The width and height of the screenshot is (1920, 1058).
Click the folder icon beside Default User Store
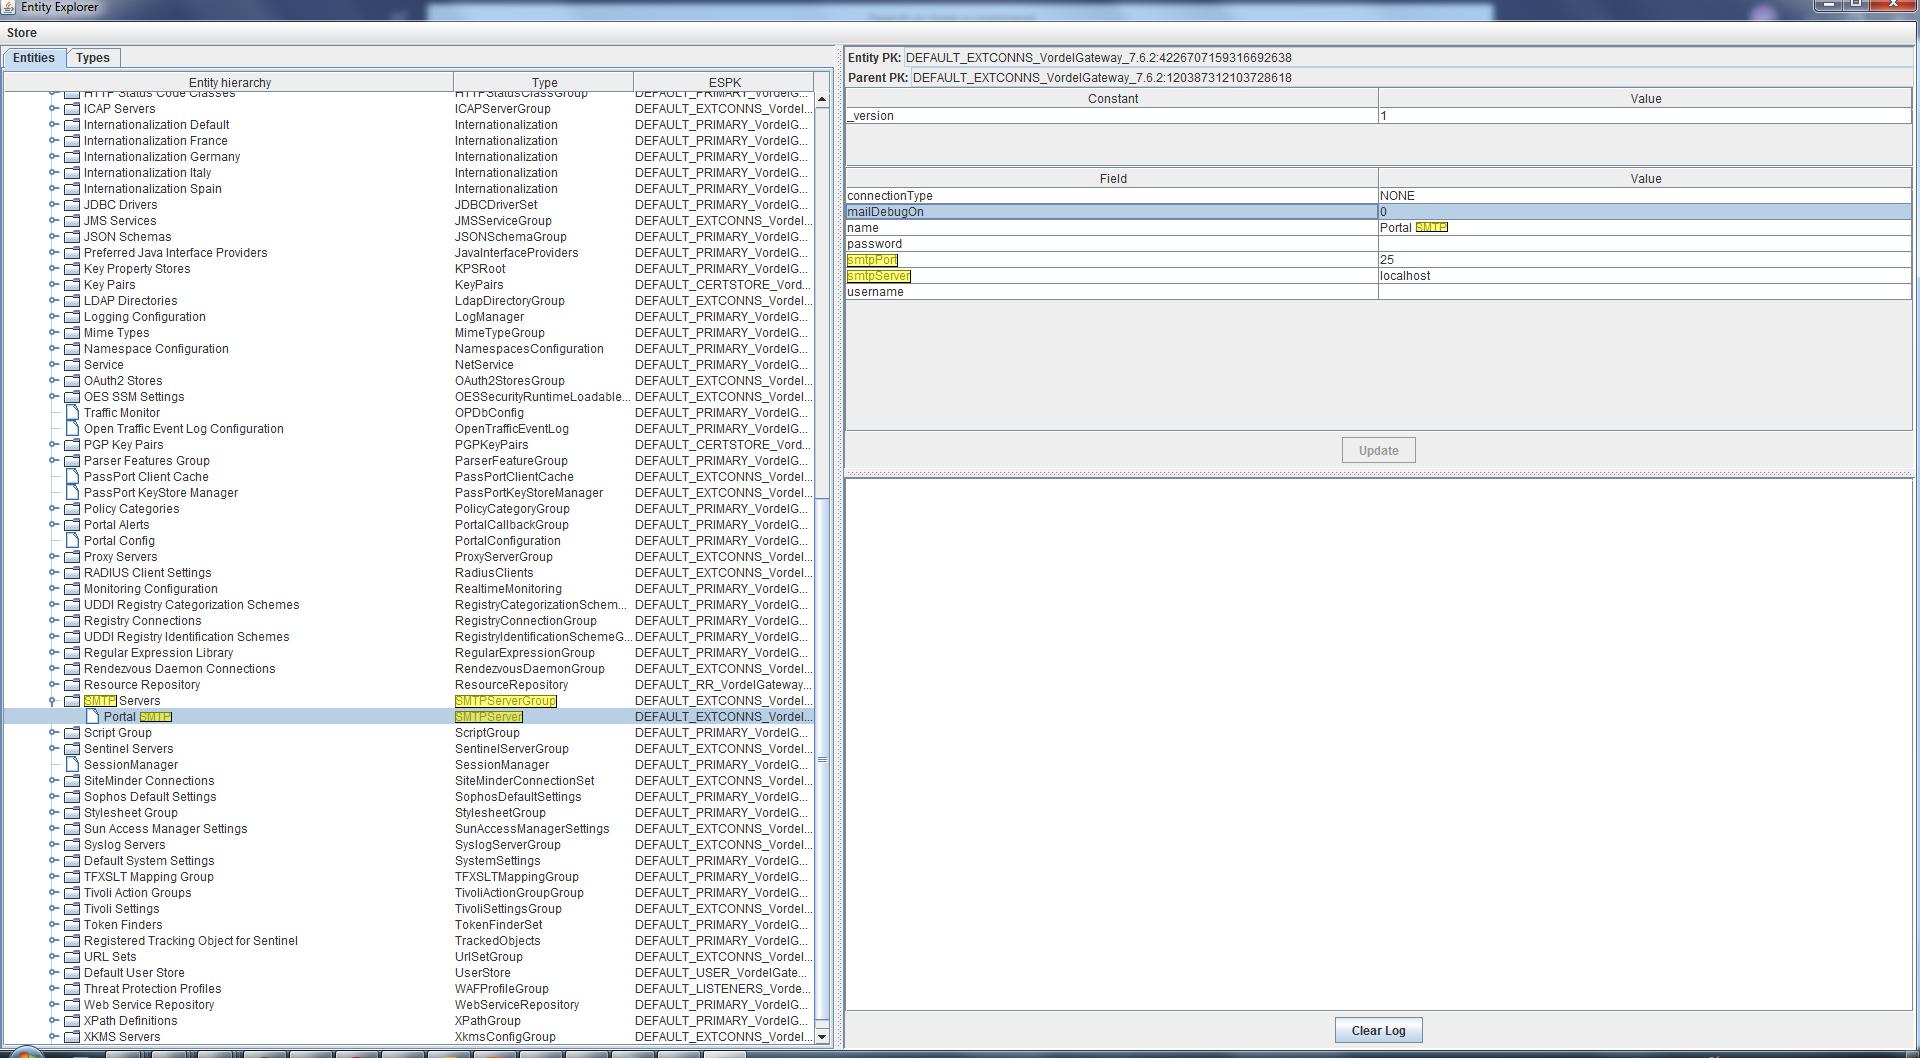72,973
